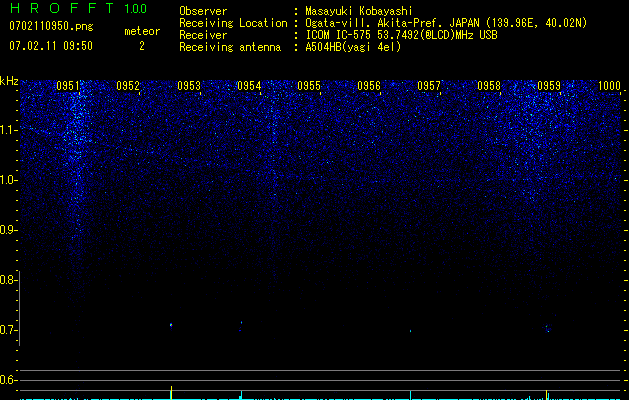The image size is (629, 400).
Task: Click the 0.7 kHz axis label
Action: click(x=8, y=330)
